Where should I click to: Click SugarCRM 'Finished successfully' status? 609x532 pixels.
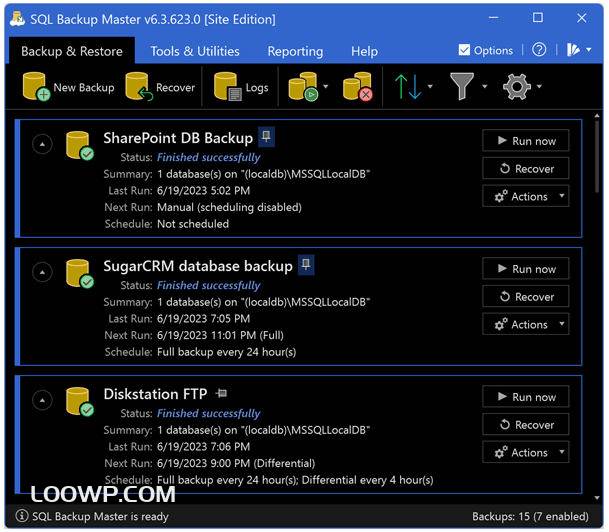209,285
